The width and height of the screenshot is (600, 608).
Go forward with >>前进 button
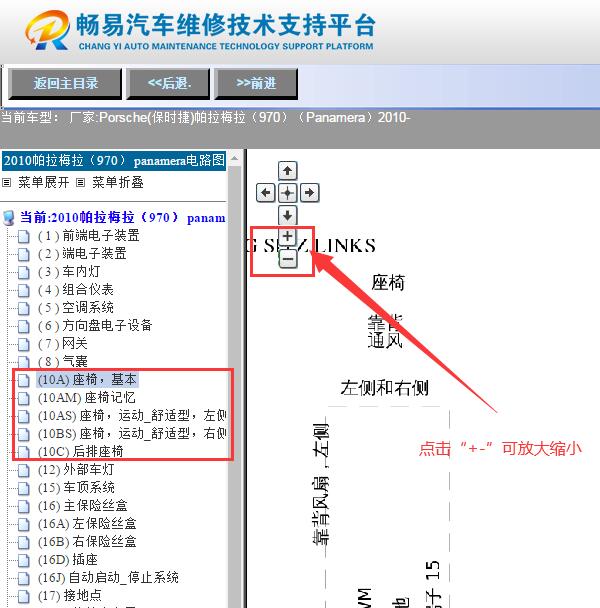coord(256,84)
